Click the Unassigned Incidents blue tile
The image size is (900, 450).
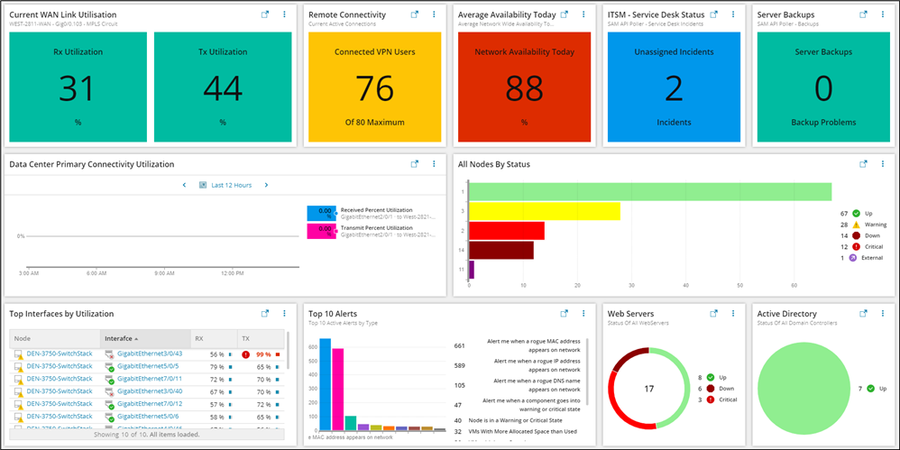pos(674,87)
